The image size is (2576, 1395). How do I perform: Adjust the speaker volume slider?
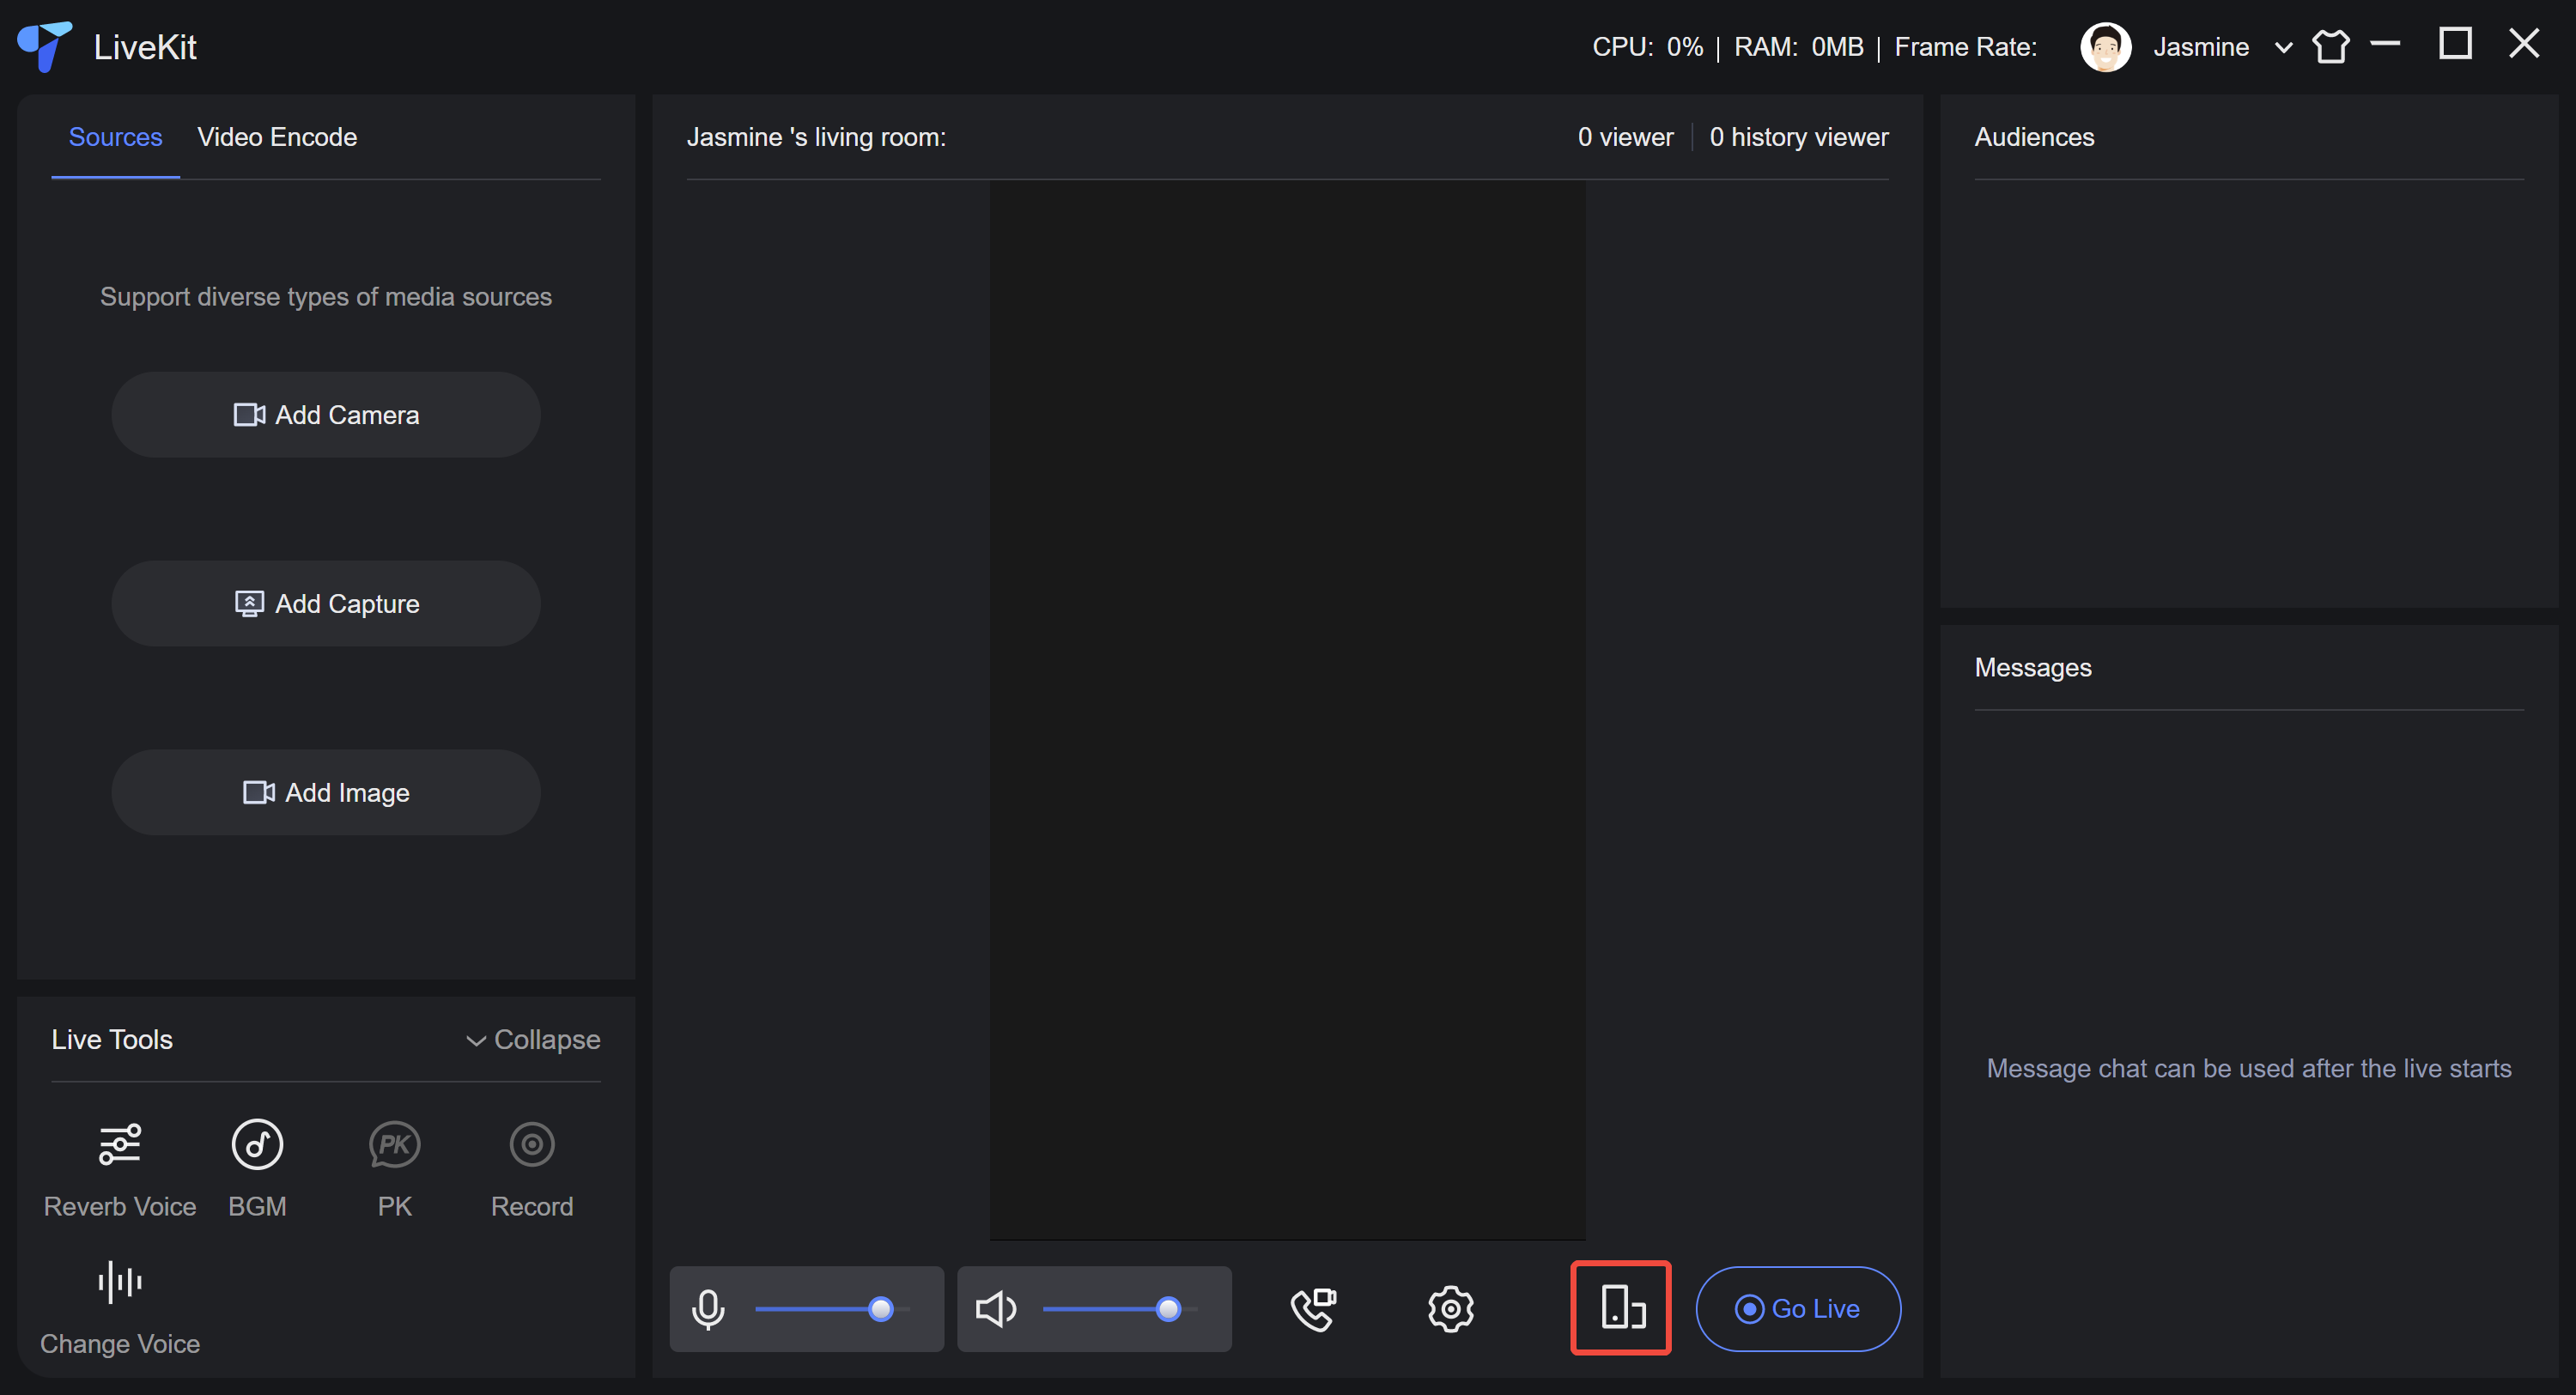pos(1168,1308)
